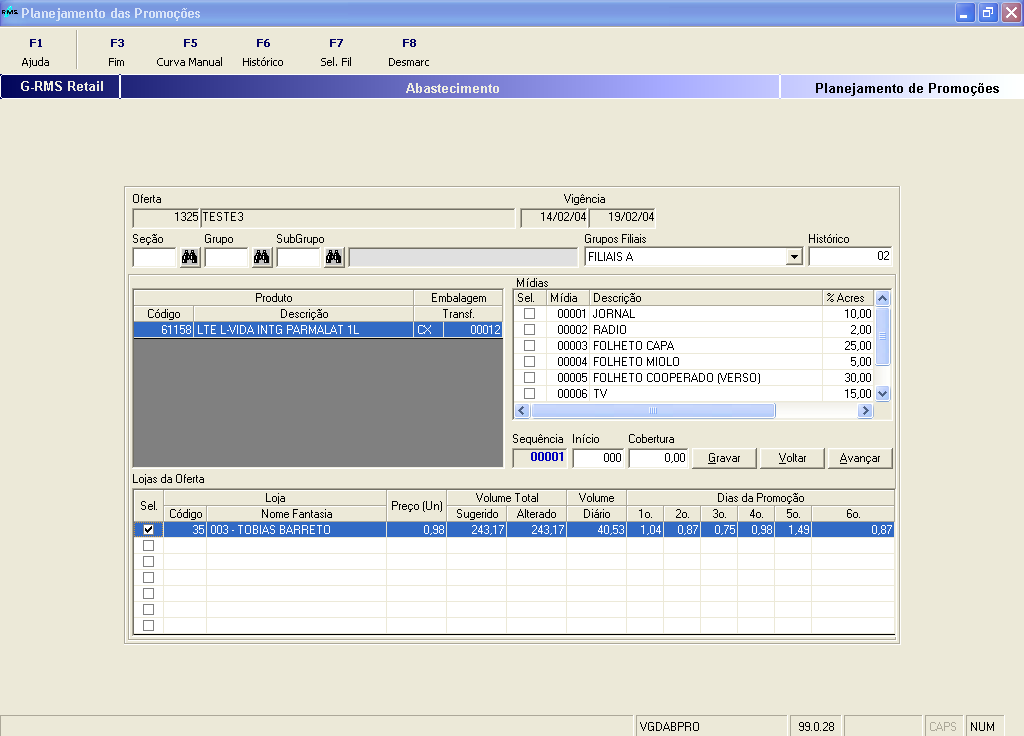Open F6 Histórico from toolbar
The image size is (1024, 736).
pos(263,52)
